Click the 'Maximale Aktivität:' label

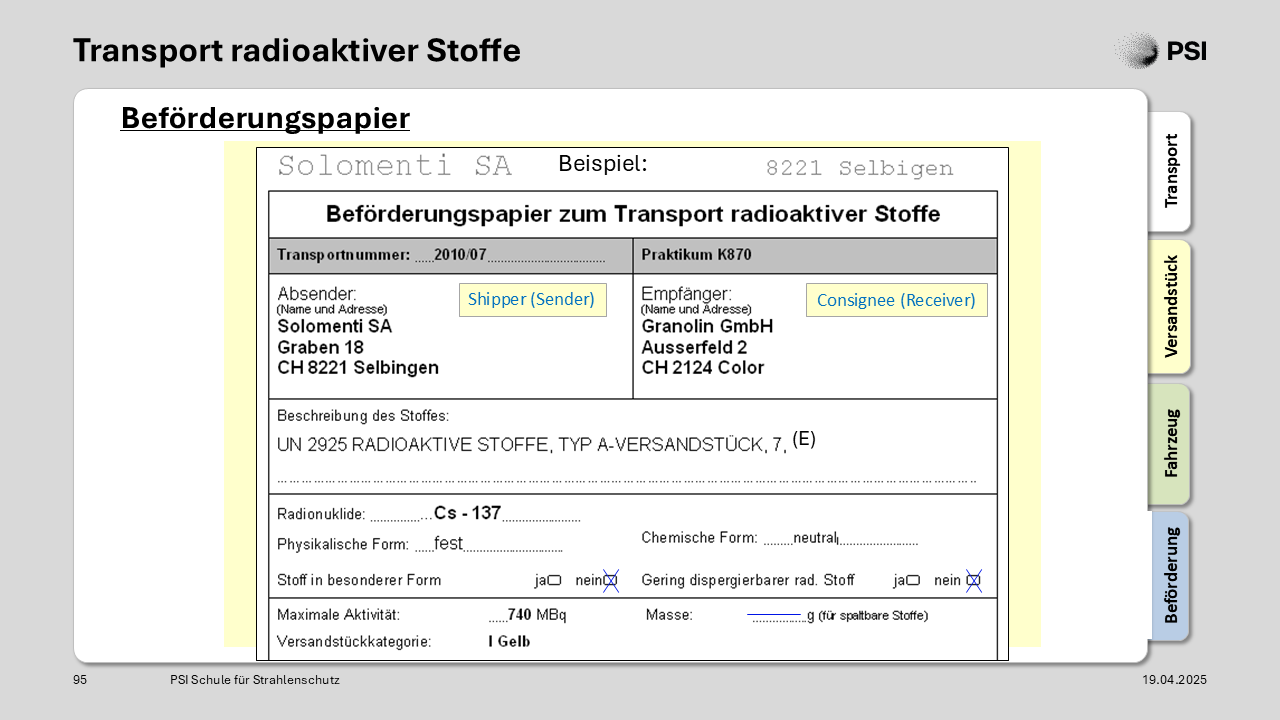[x=338, y=615]
